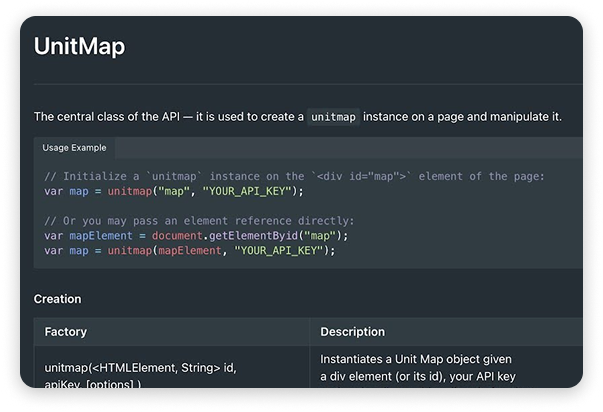Image resolution: width=603 pixels, height=412 pixels.
Task: Click the inline unitmap code in the intro sentence
Action: pos(332,117)
